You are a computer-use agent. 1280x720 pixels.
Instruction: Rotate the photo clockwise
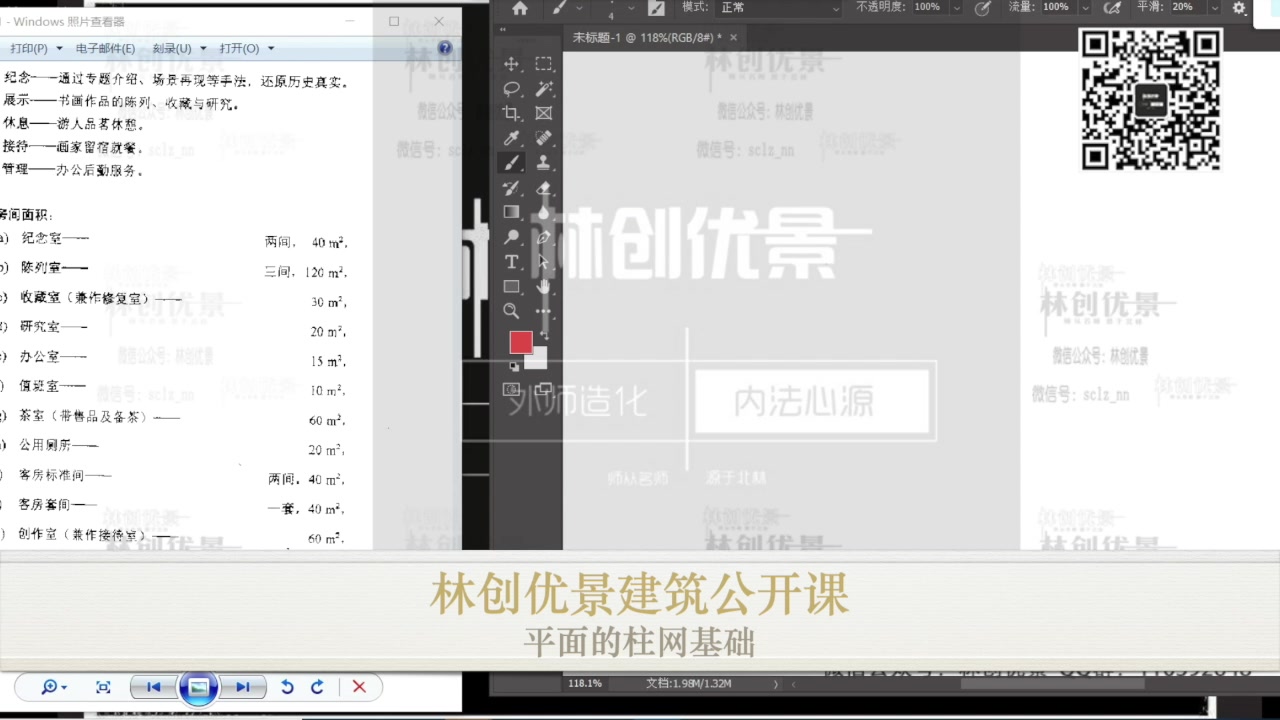(318, 687)
